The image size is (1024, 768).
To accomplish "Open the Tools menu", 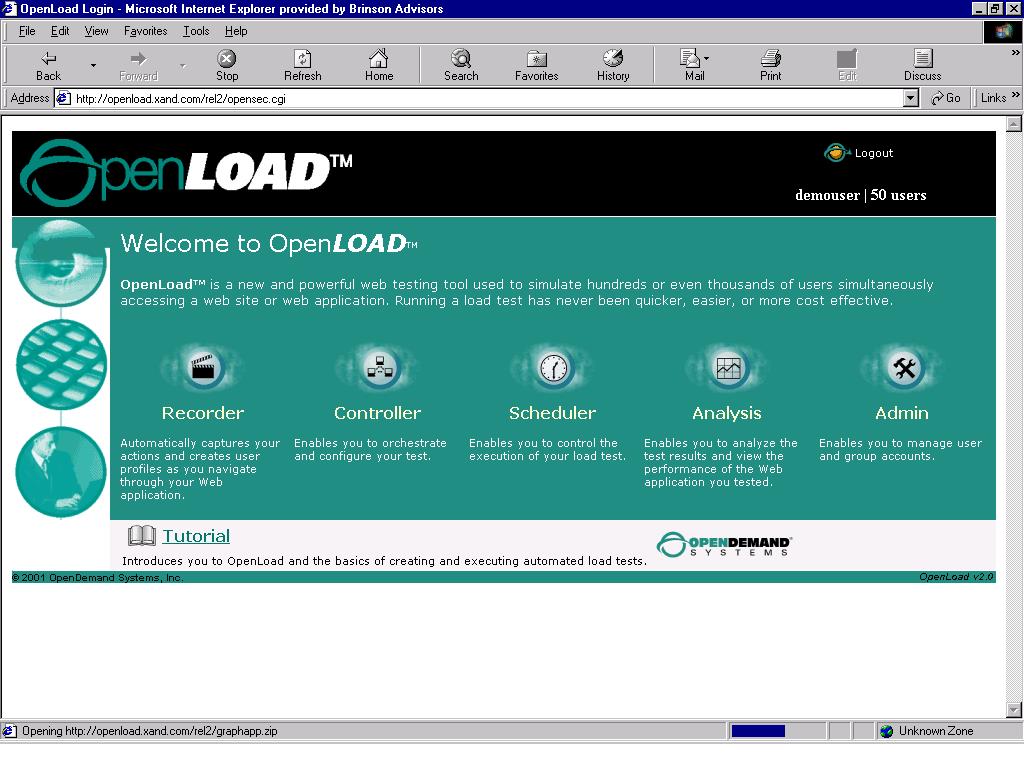I will pyautogui.click(x=196, y=31).
